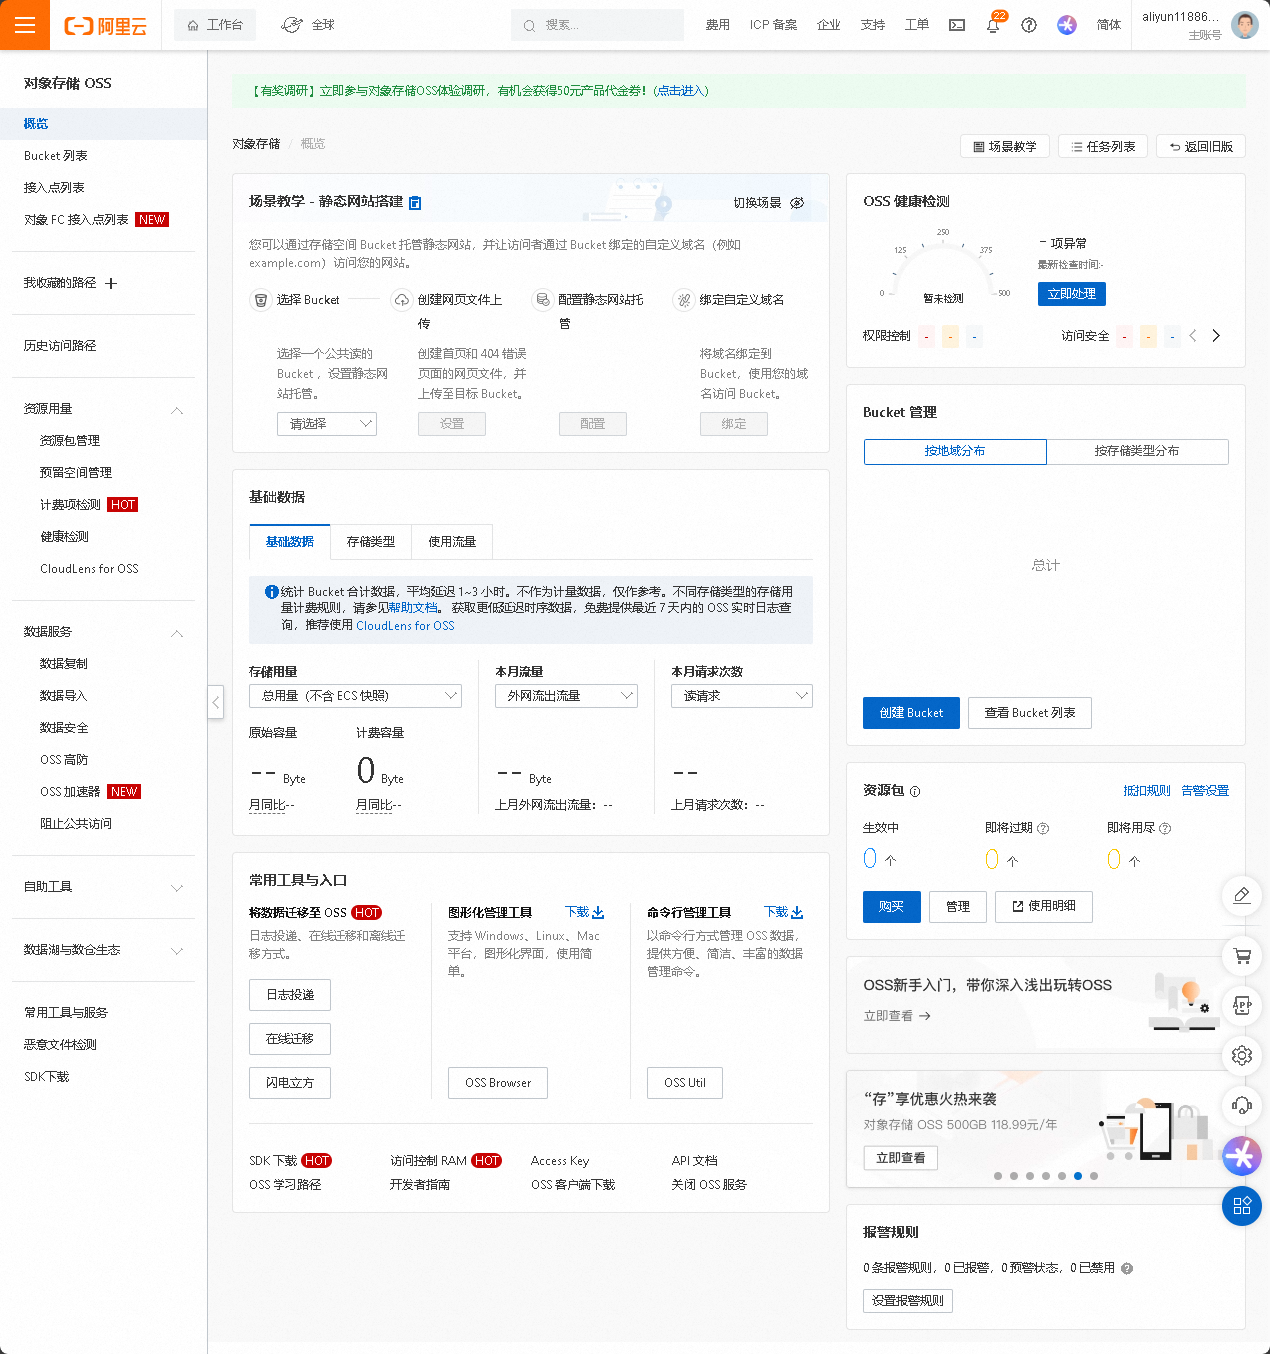1270x1354 pixels.
Task: Open the blue floating apps grid button
Action: [1242, 1206]
